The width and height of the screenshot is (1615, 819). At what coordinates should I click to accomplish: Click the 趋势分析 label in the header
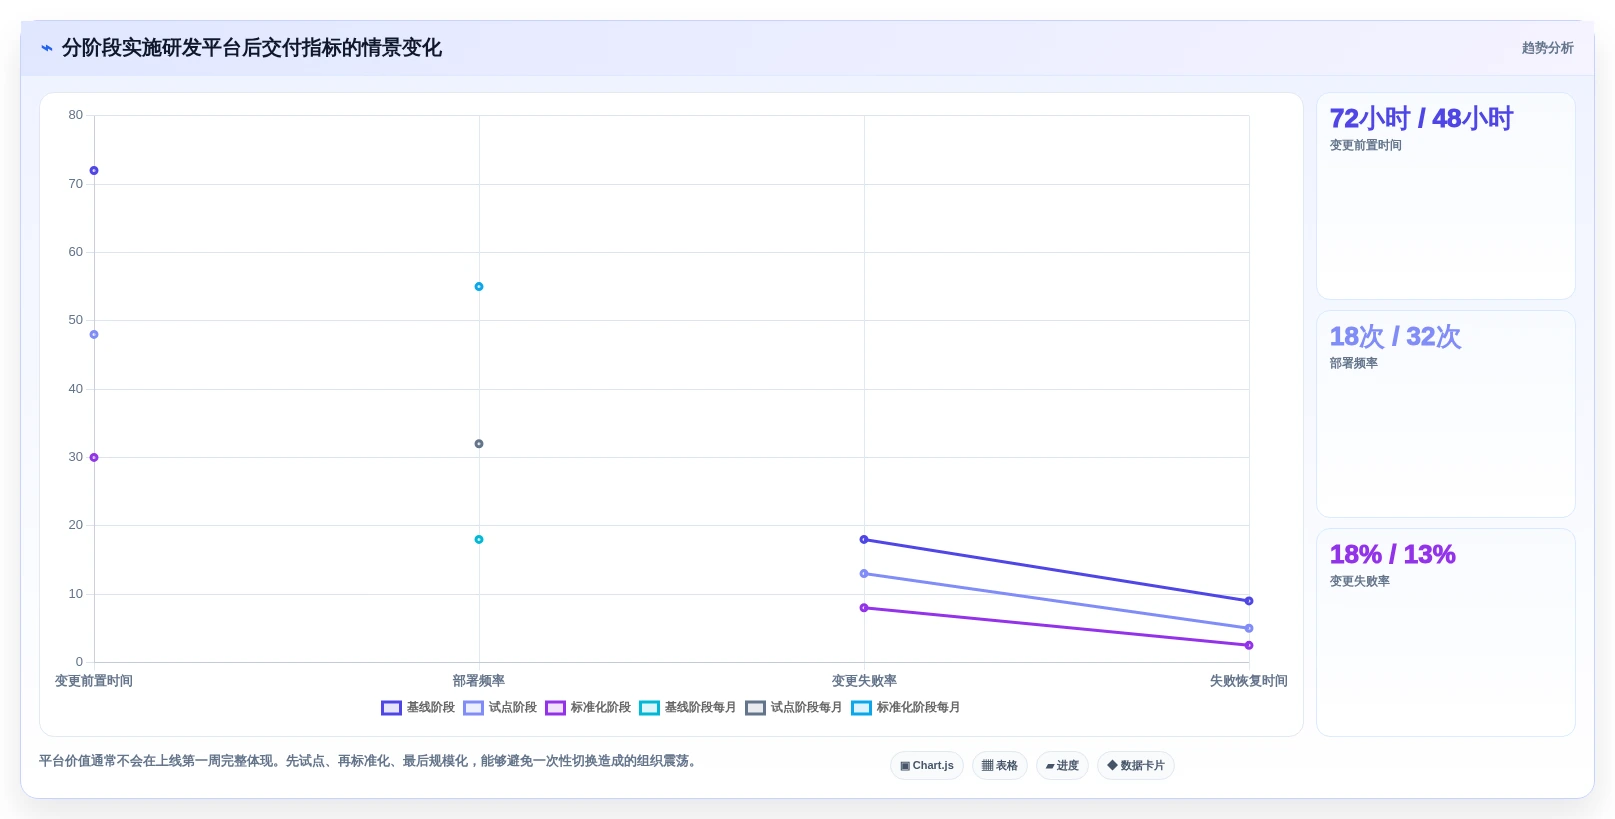click(1548, 48)
